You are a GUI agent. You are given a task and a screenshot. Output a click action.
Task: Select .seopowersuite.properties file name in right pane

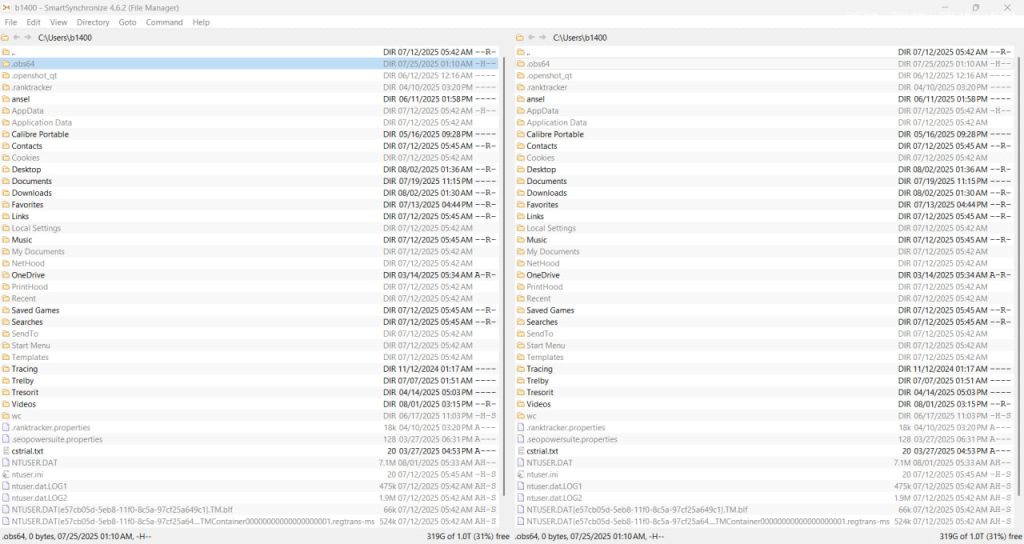point(572,440)
